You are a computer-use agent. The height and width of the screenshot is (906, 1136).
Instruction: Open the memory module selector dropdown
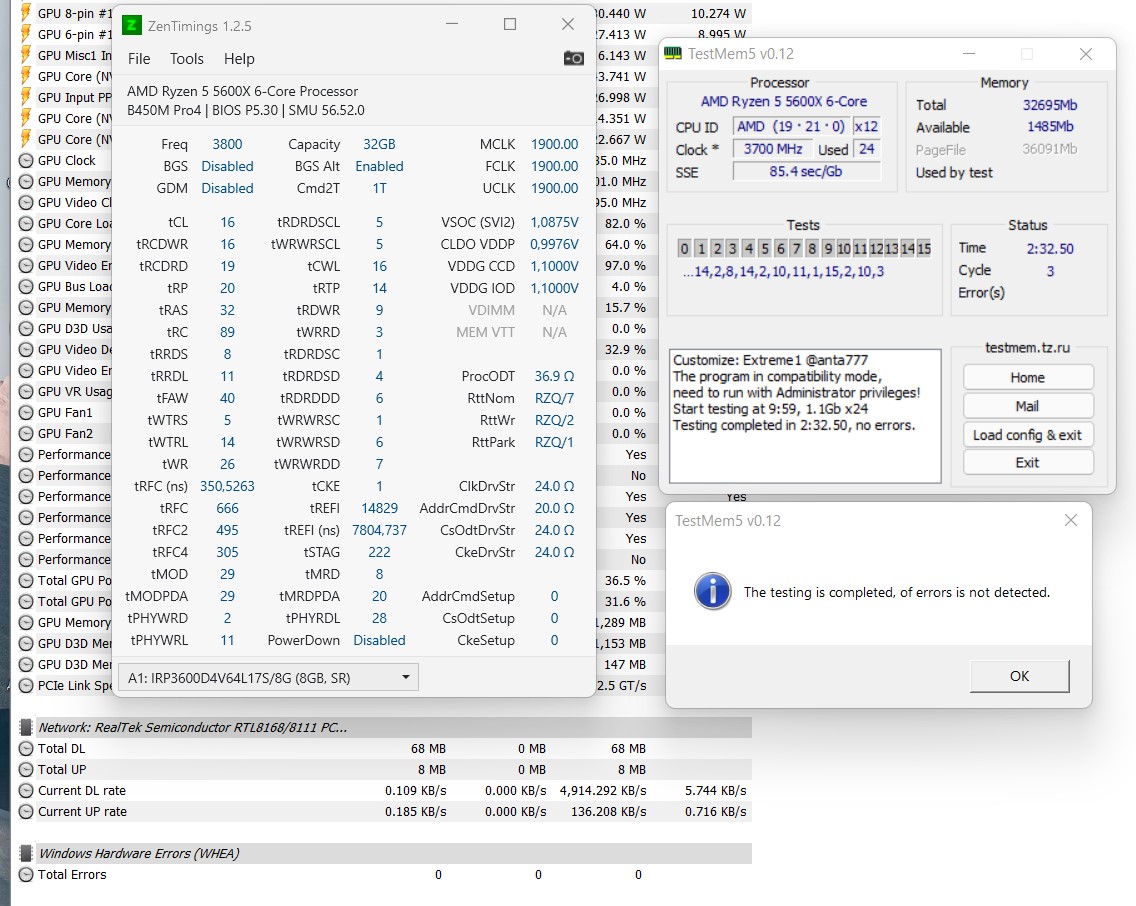268,677
